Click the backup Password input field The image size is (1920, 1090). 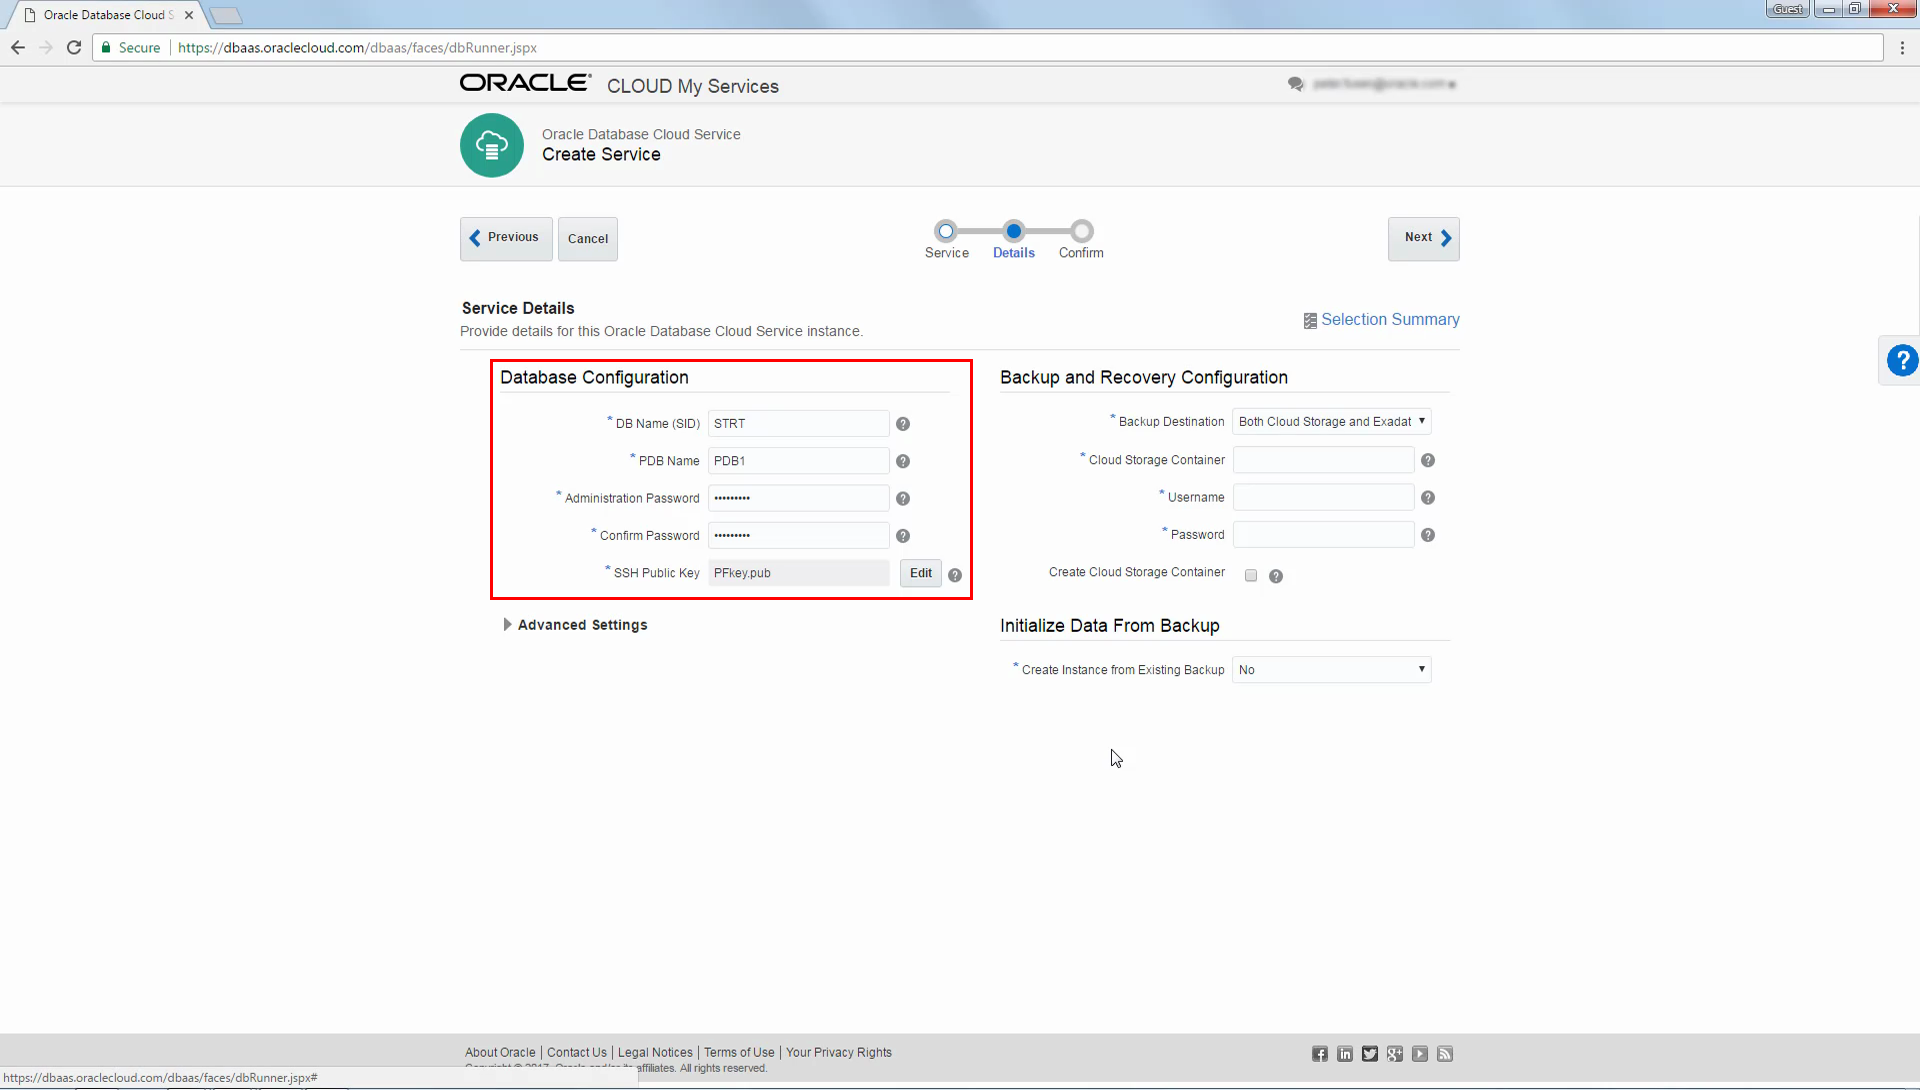[1323, 535]
